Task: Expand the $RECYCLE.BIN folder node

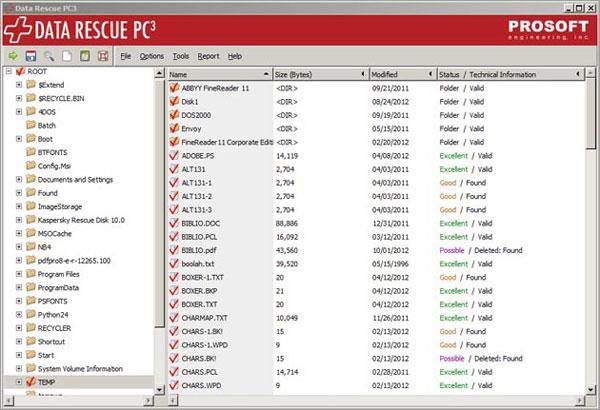Action: [x=19, y=98]
